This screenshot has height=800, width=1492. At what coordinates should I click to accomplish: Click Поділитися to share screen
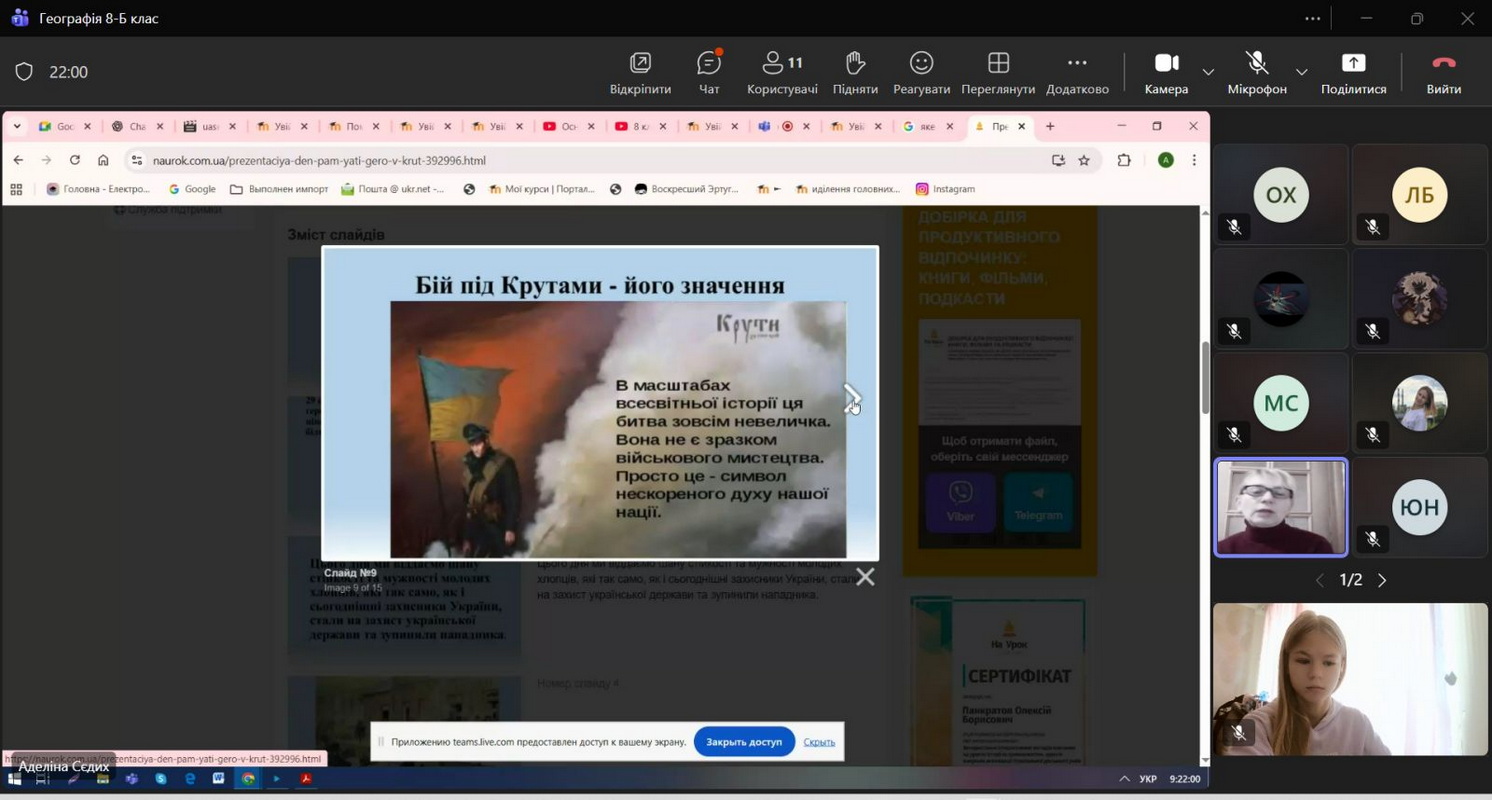1353,72
